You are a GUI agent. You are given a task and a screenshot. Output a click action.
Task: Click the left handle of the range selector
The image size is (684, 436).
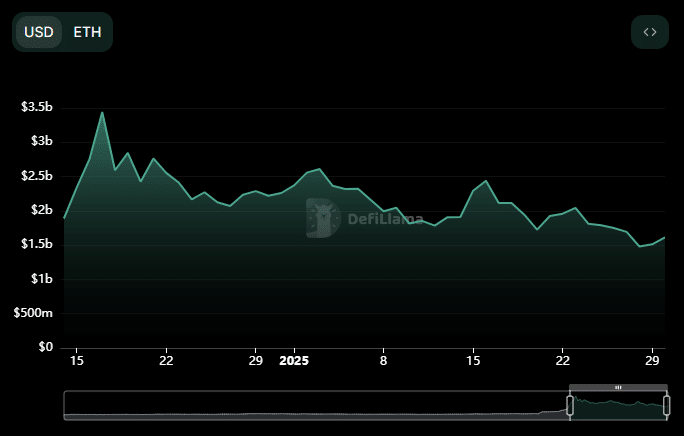[x=570, y=405]
